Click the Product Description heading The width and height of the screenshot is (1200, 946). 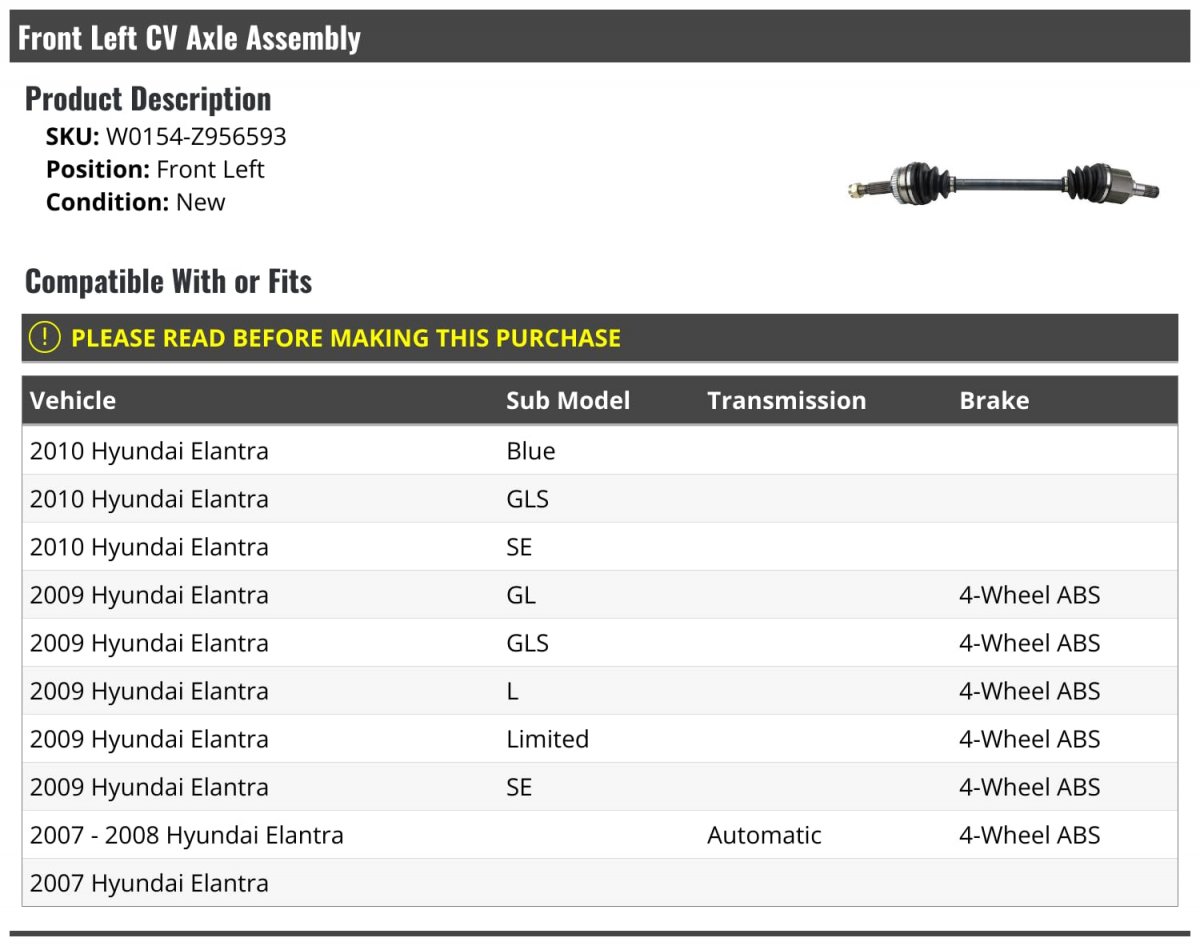click(148, 98)
